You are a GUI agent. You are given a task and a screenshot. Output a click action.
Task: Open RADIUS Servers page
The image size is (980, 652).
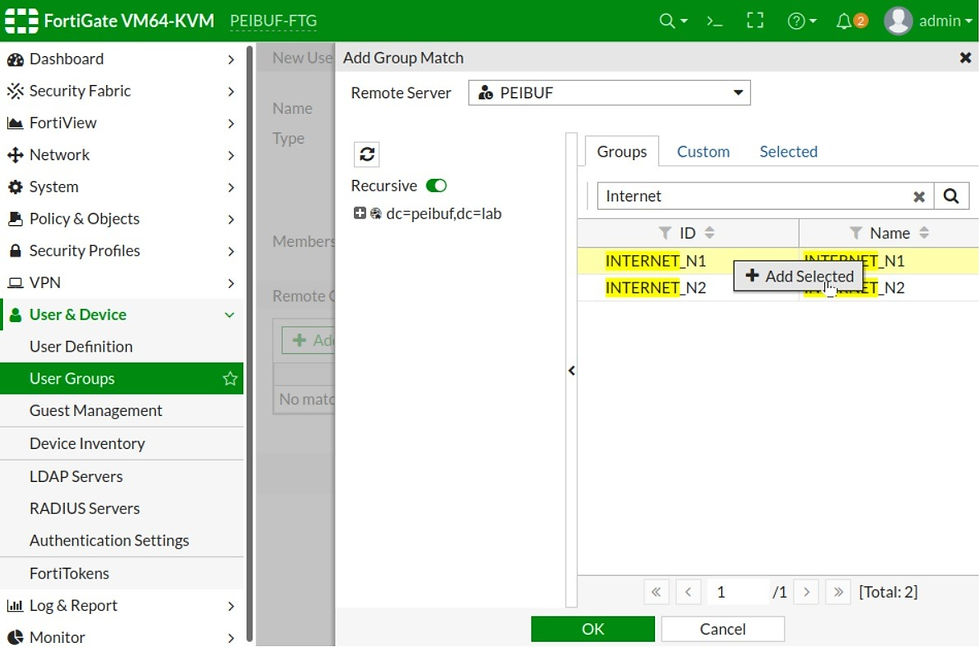(x=121, y=509)
